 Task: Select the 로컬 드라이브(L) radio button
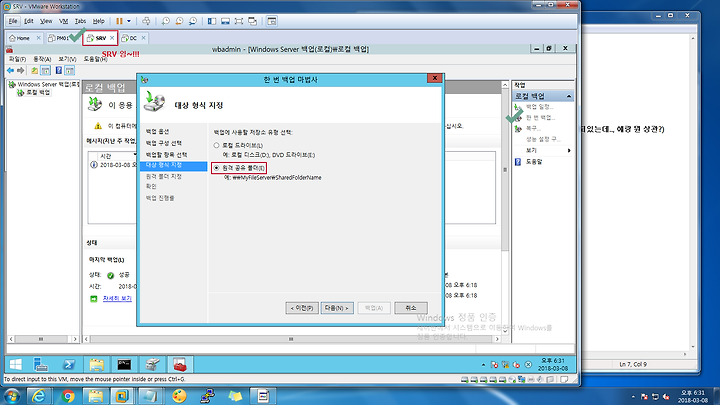click(216, 145)
